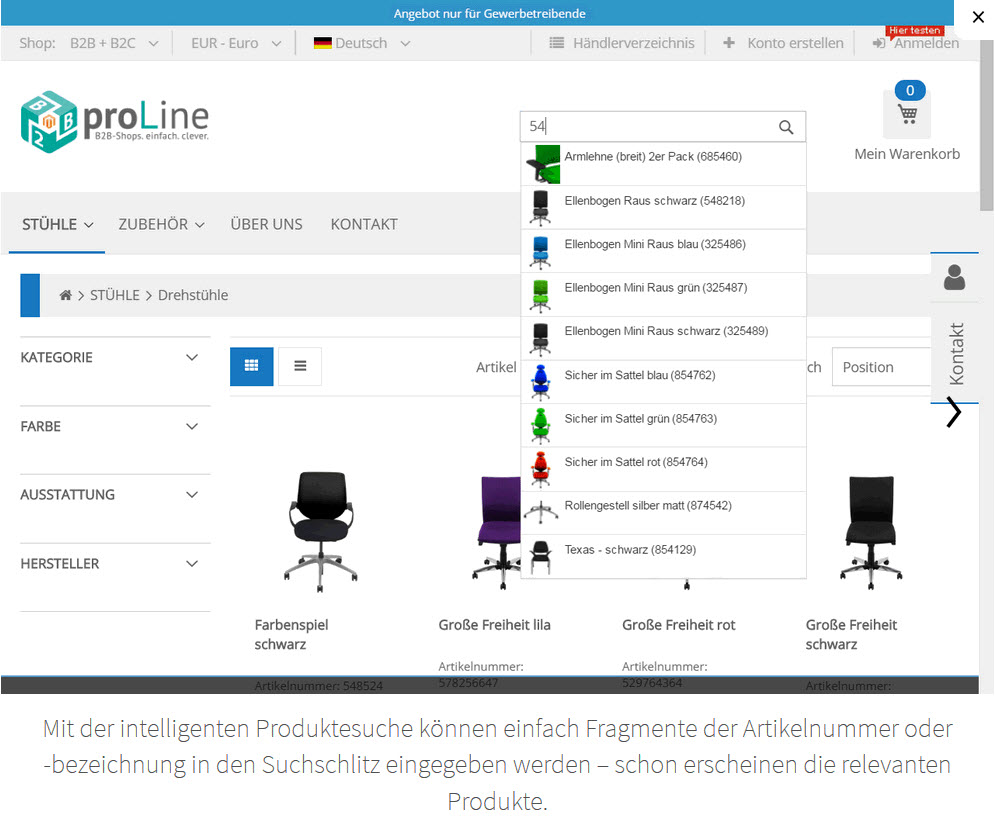The height and width of the screenshot is (816, 995).
Task: Click the Armlehne suggestion thumbnail
Action: point(543,164)
